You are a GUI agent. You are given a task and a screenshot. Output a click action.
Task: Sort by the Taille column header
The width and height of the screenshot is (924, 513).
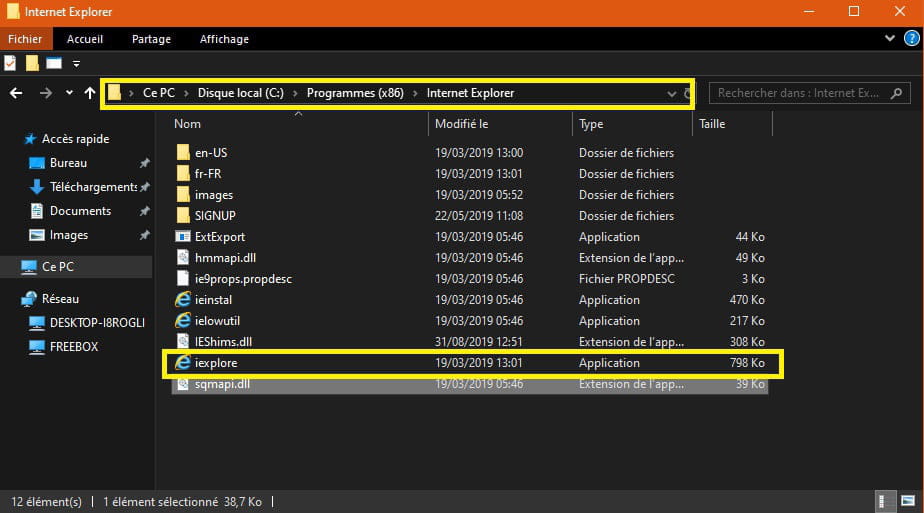(712, 124)
